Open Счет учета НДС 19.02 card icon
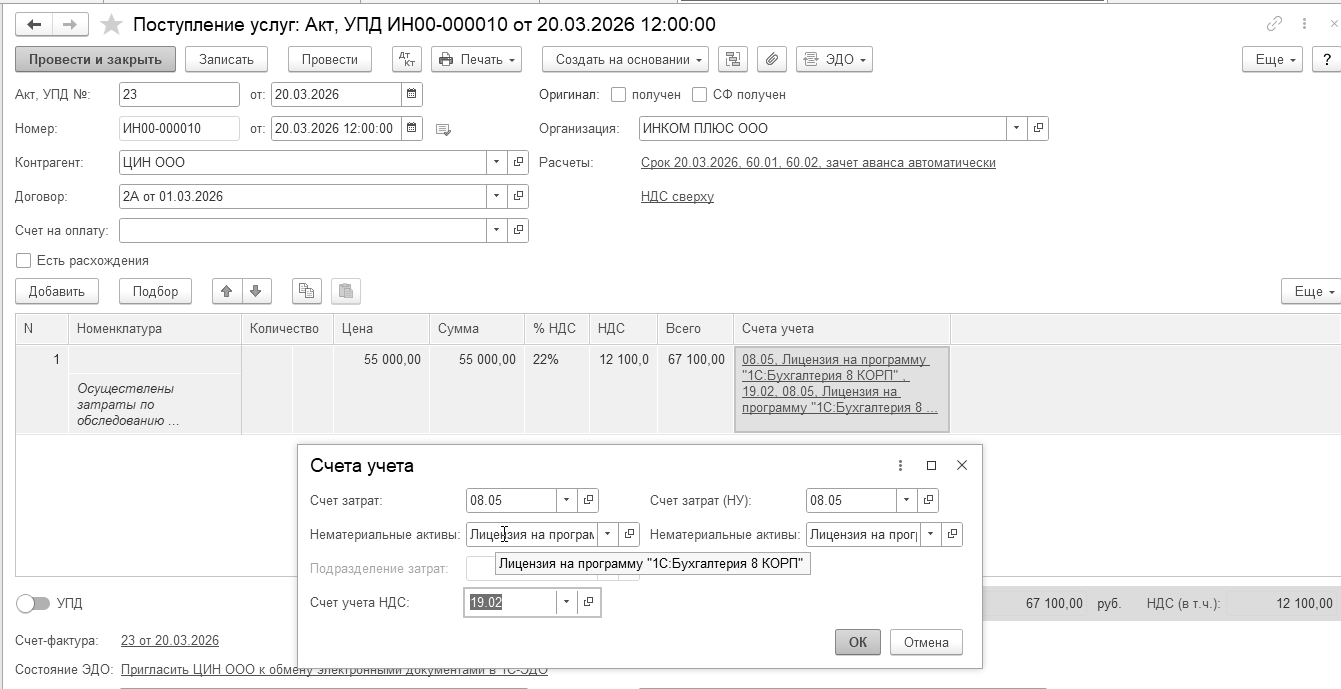 pyautogui.click(x=588, y=602)
